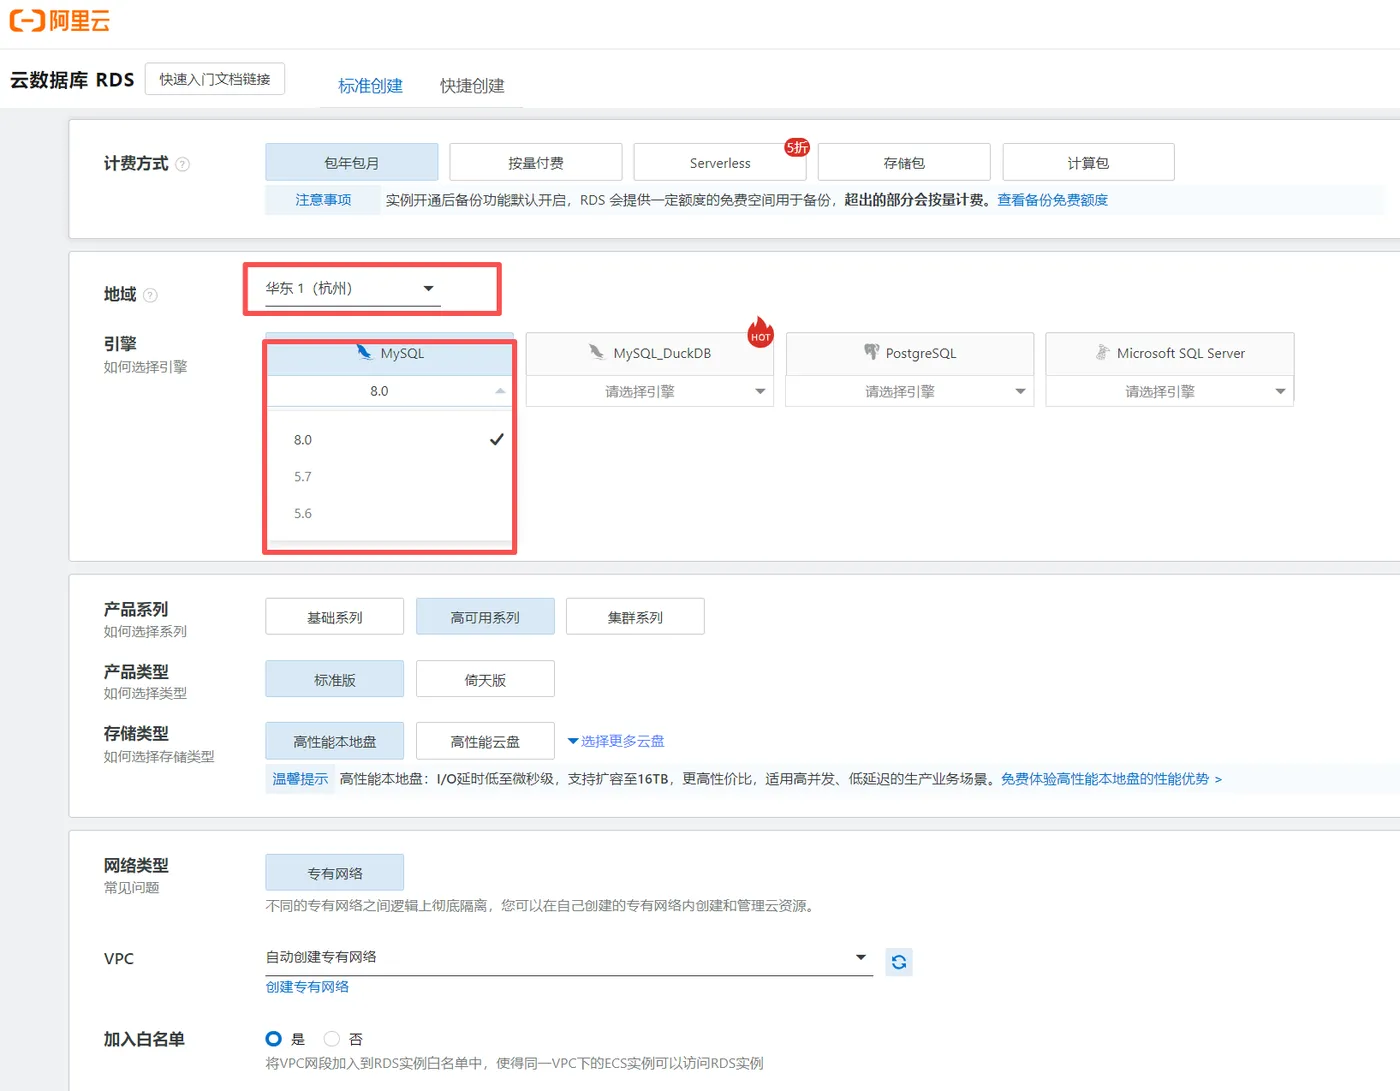Select 计算包 billing option
1400x1091 pixels.
[1088, 163]
